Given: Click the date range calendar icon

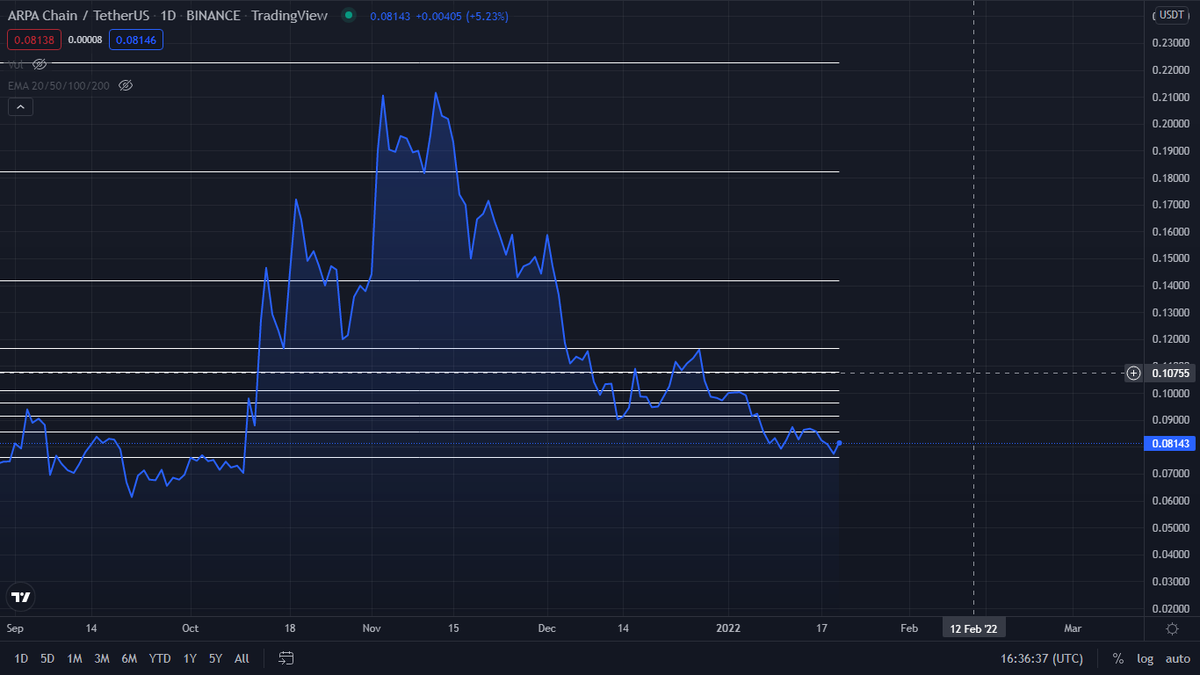Looking at the screenshot, I should coord(286,658).
